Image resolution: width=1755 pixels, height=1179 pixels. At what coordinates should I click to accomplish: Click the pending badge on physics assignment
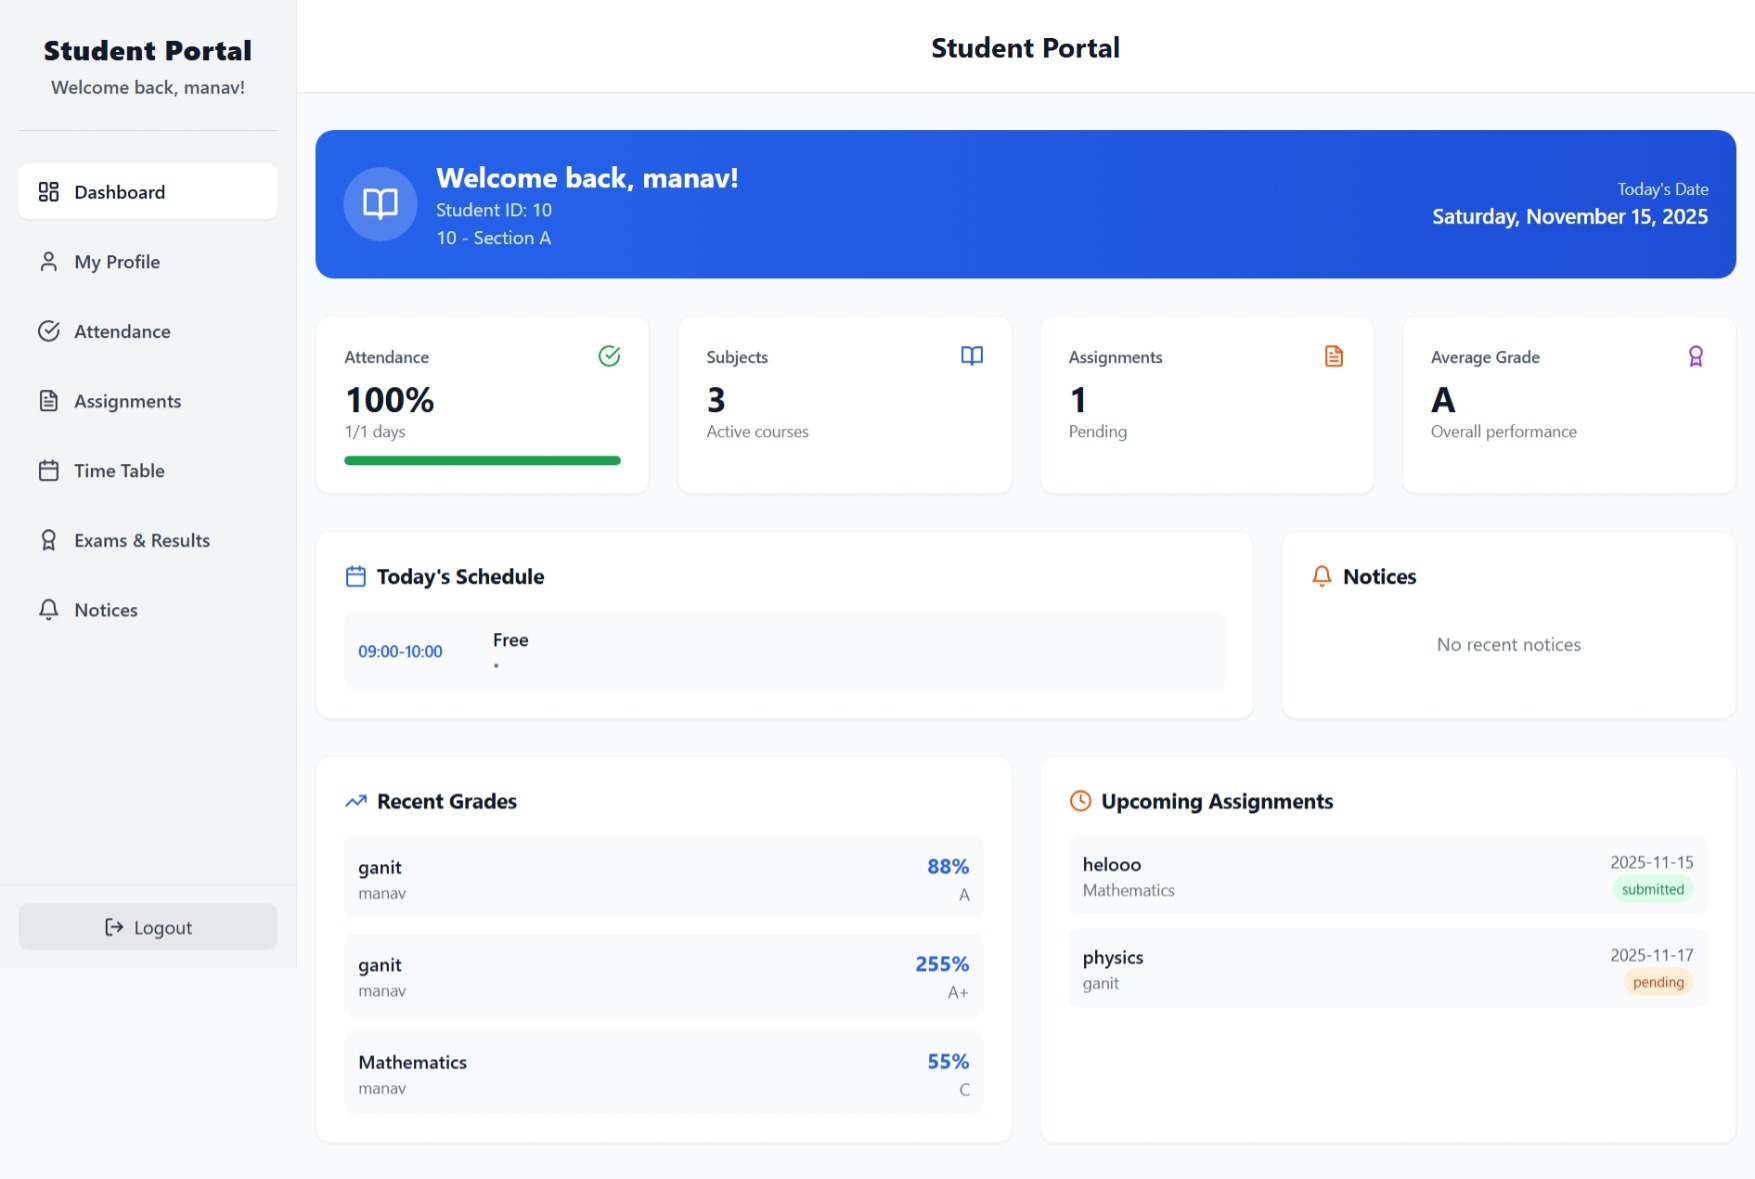click(x=1657, y=982)
